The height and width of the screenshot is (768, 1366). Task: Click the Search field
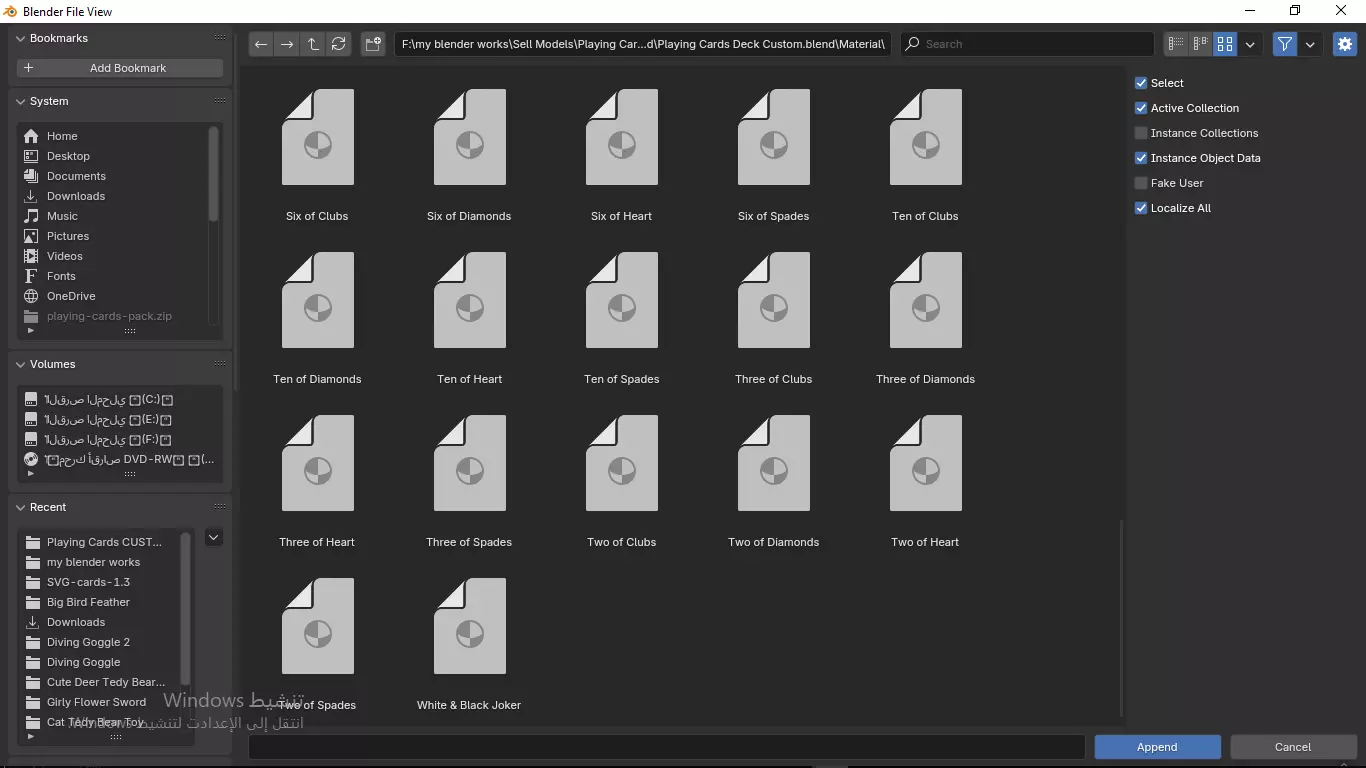pyautogui.click(x=1027, y=44)
